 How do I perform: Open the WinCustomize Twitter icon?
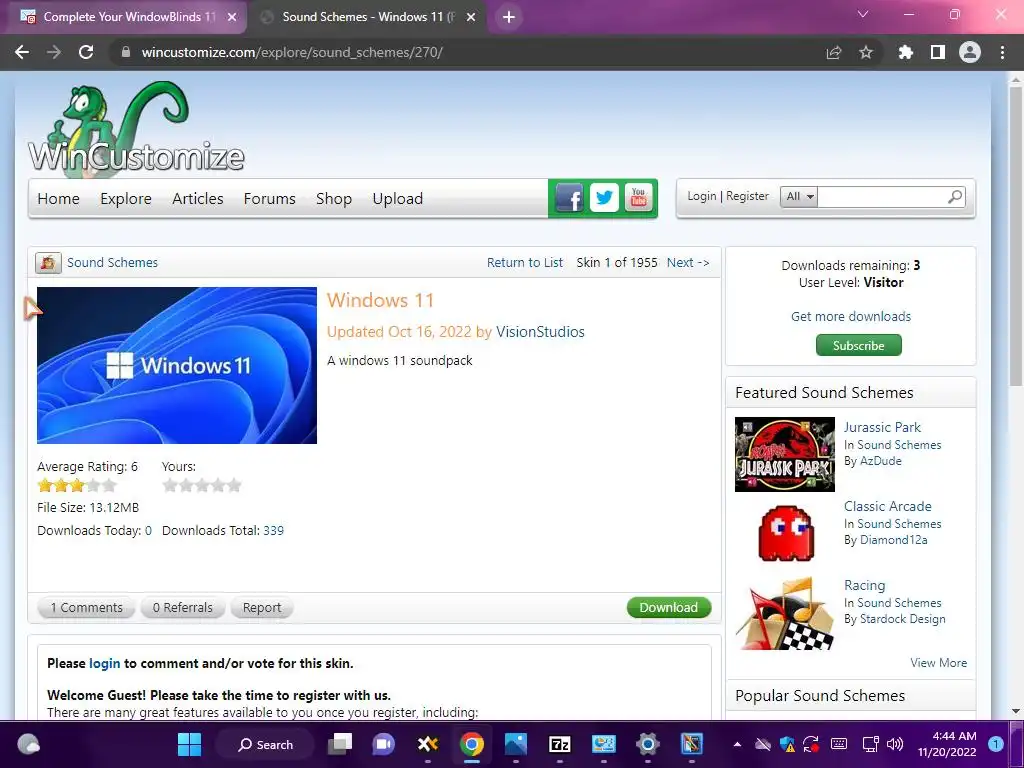pyautogui.click(x=604, y=198)
